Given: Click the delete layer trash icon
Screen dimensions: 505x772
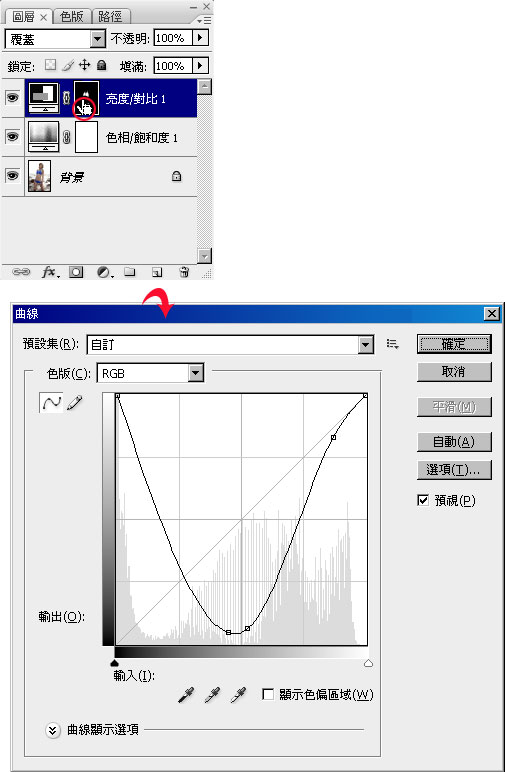Looking at the screenshot, I should pos(184,272).
